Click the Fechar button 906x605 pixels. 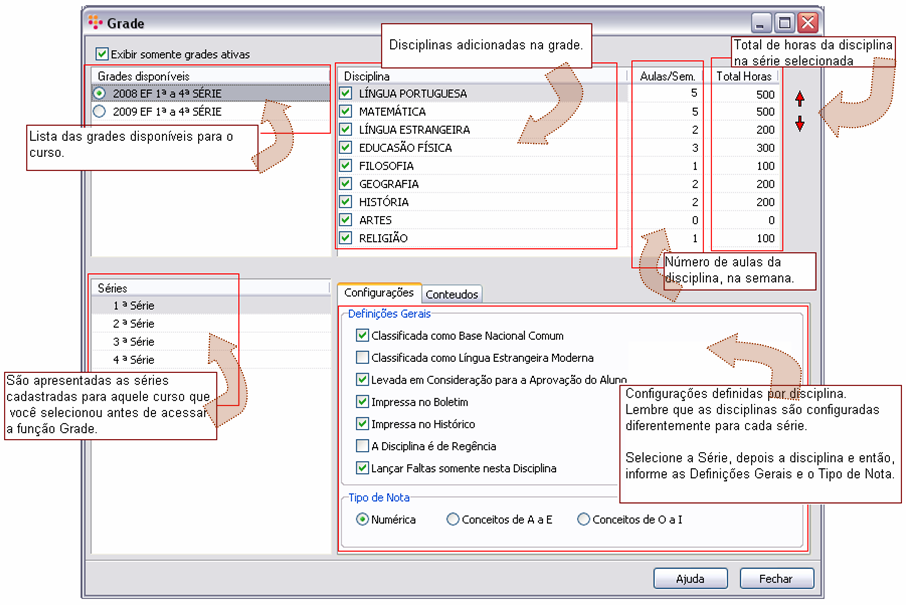pyautogui.click(x=776, y=578)
